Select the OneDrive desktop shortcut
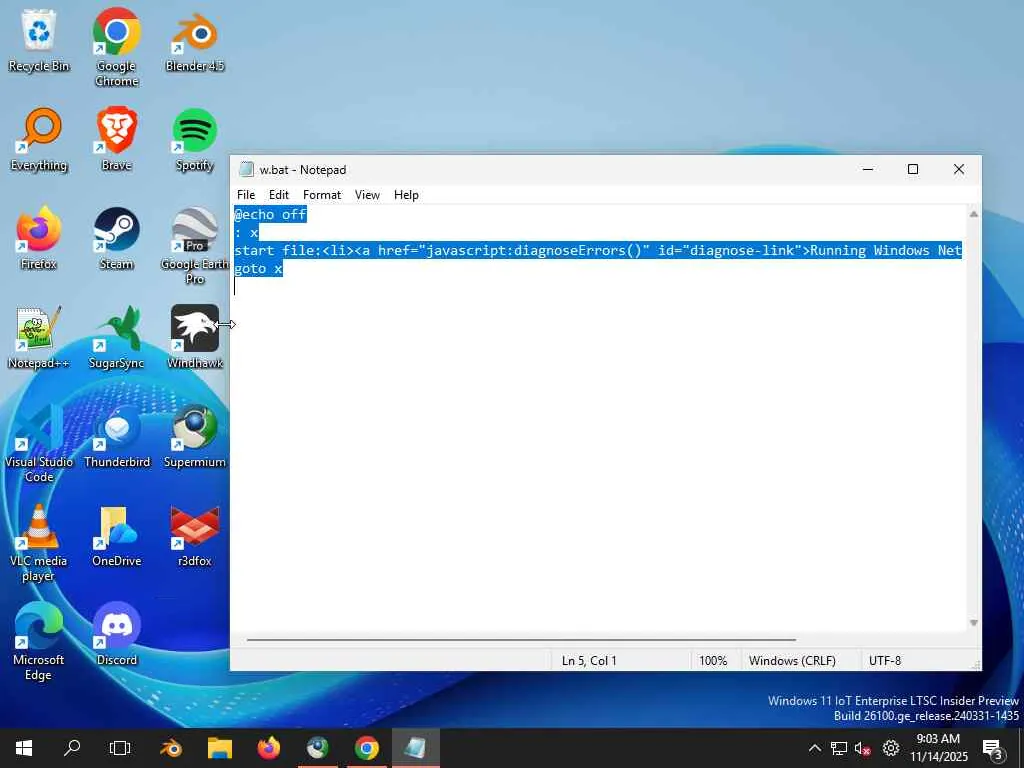The image size is (1024, 768). click(x=116, y=536)
